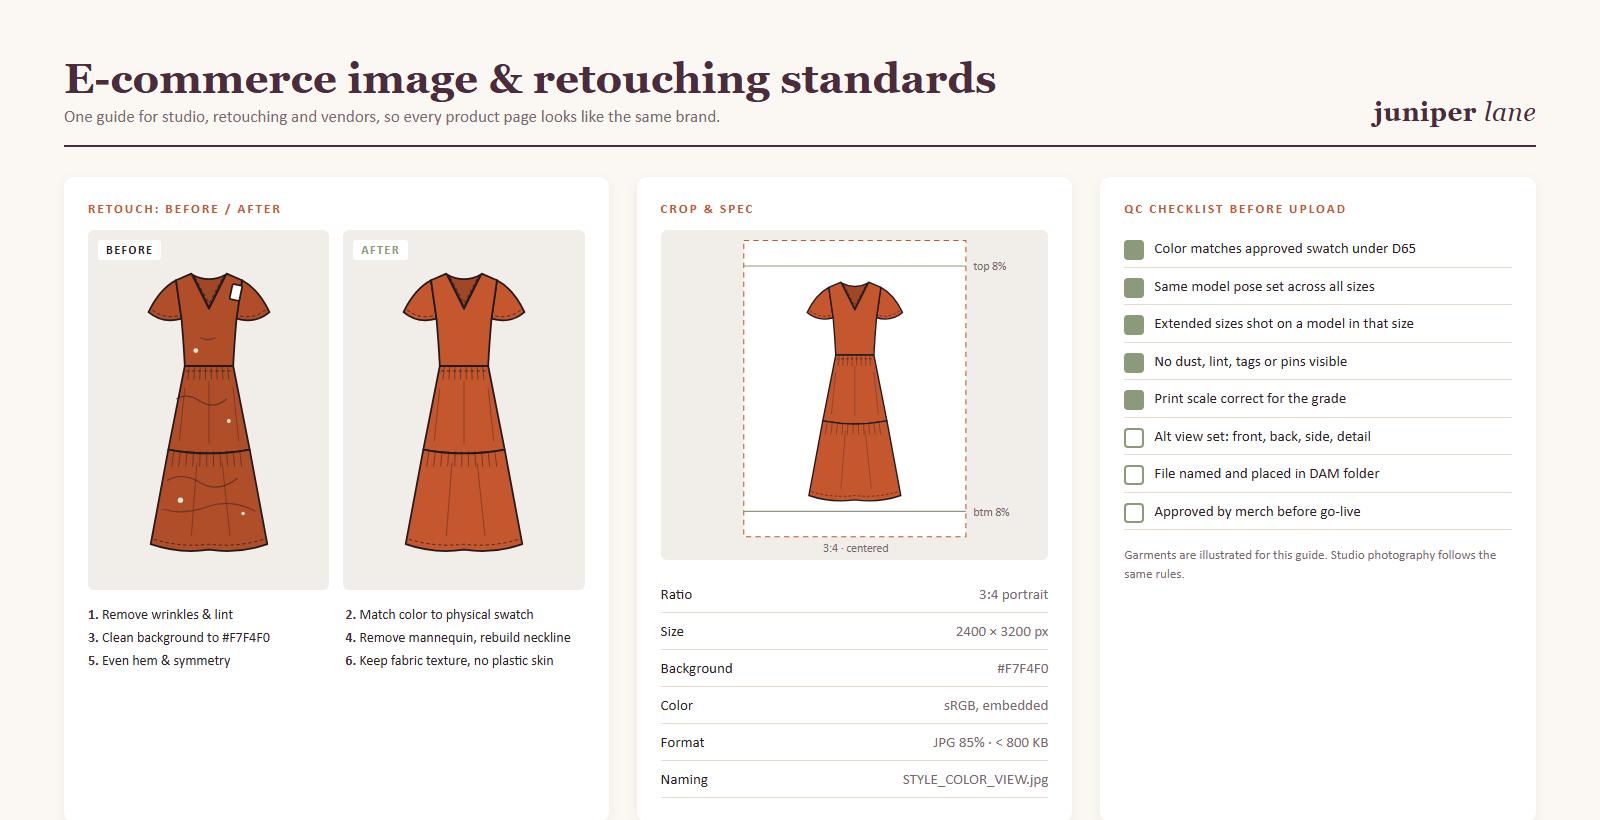Screen dimensions: 1600x820
Task: Click step '1. Remove wrinkles & lint'
Action: pyautogui.click(x=160, y=615)
